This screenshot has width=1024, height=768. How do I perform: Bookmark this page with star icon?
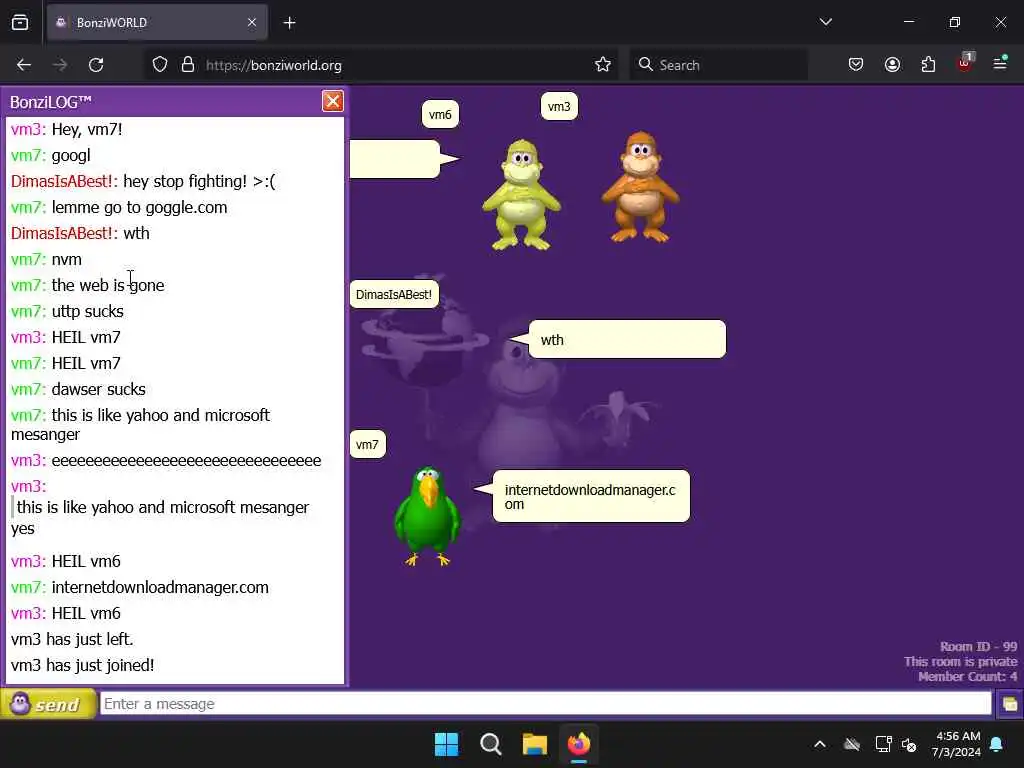[x=603, y=65]
